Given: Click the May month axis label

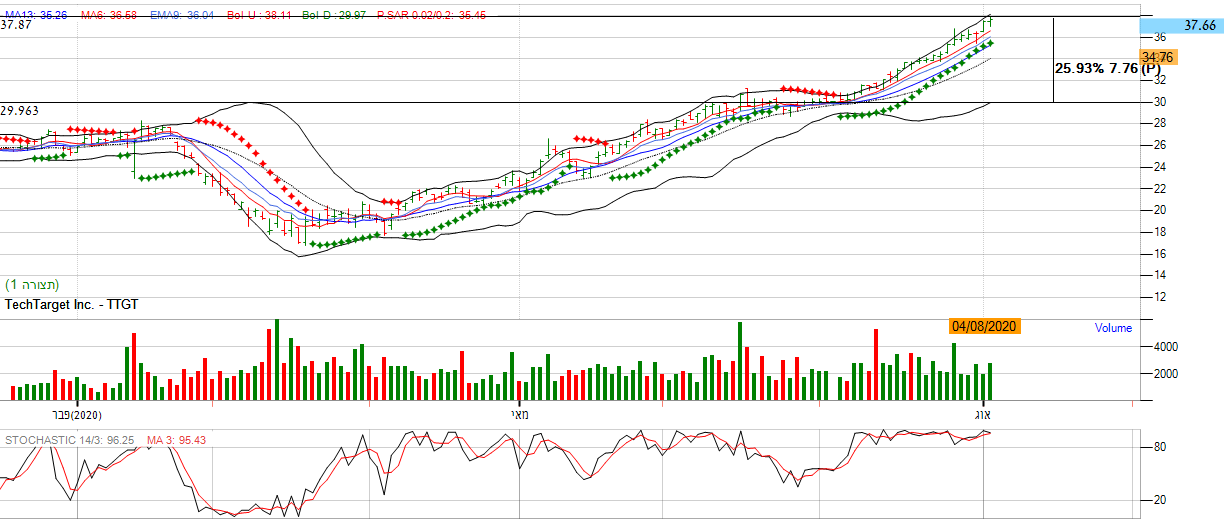Looking at the screenshot, I should 518,414.
